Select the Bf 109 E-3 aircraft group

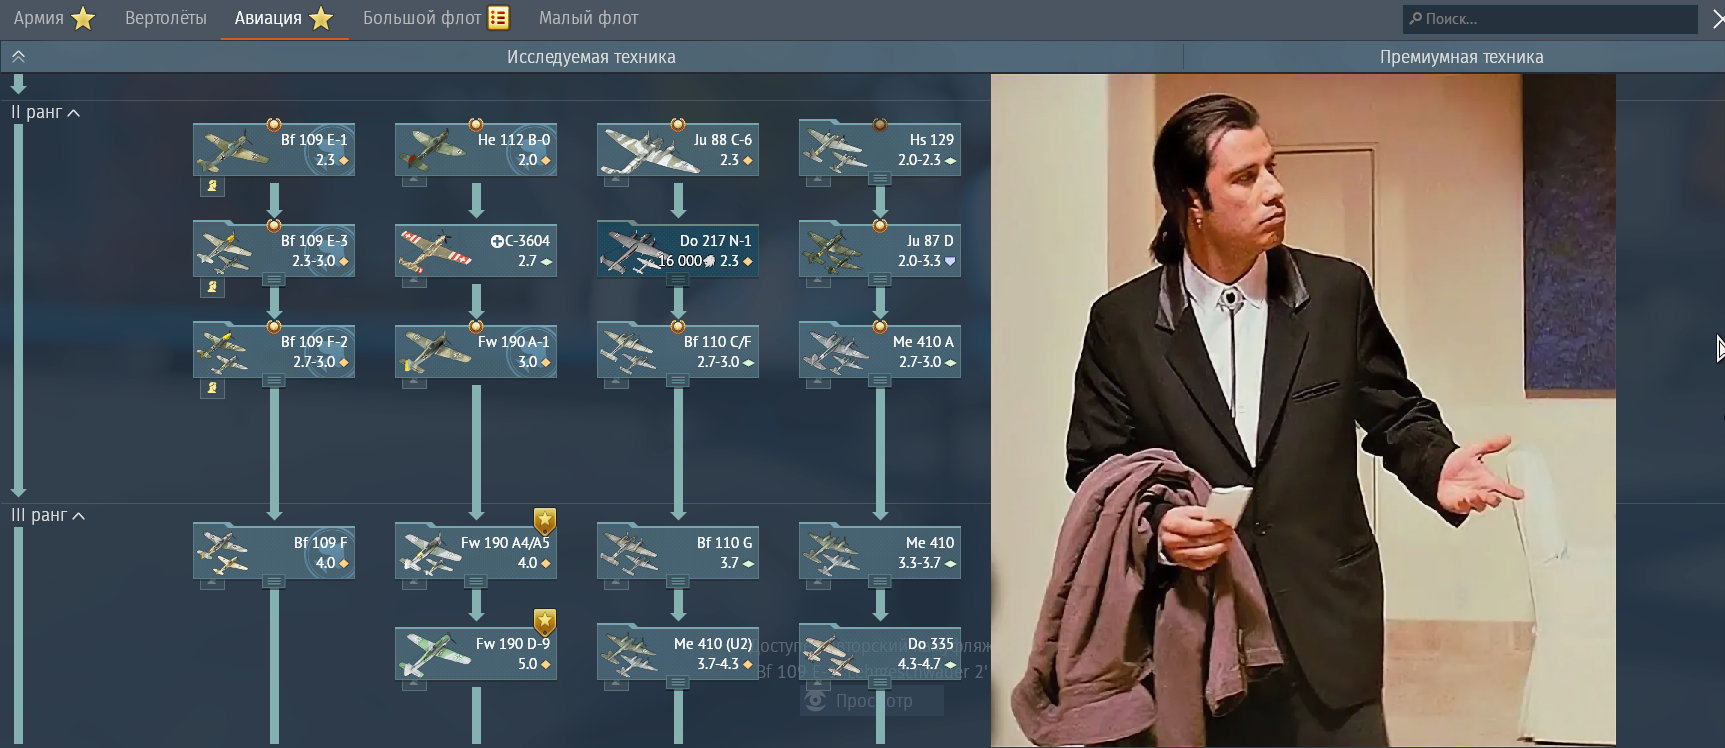274,250
